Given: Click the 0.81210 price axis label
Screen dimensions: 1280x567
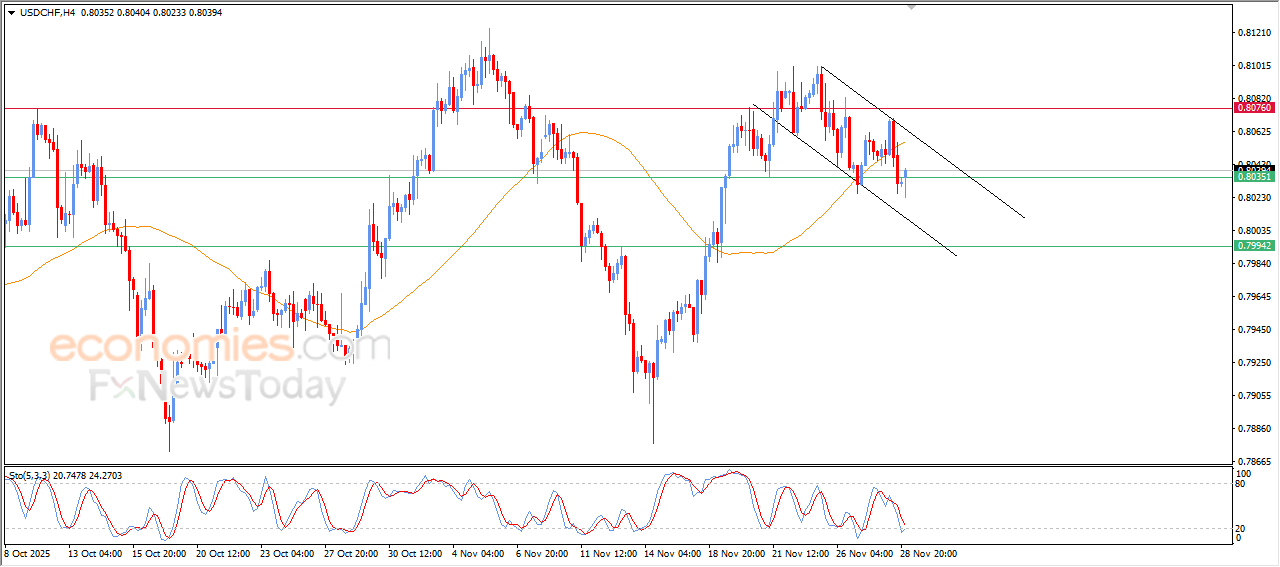Looking at the screenshot, I should [1253, 33].
